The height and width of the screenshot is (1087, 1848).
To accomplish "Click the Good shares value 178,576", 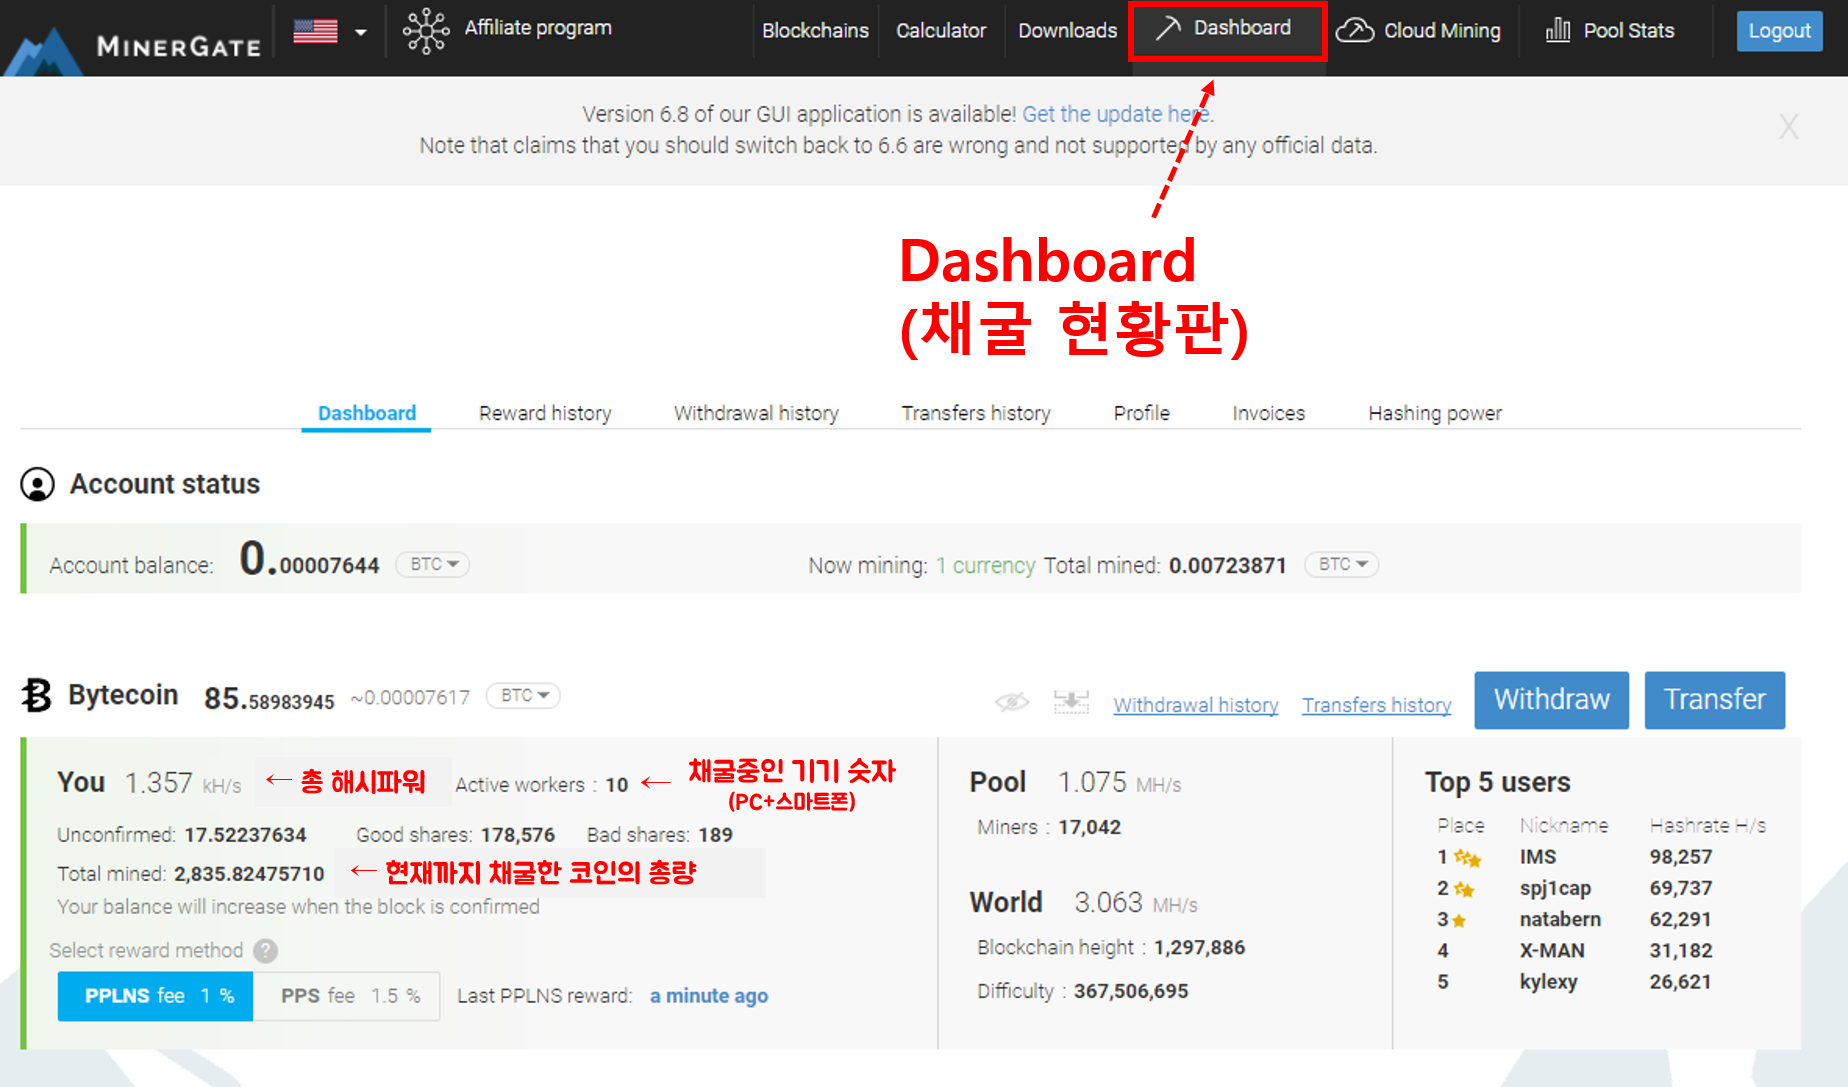I will [x=517, y=835].
